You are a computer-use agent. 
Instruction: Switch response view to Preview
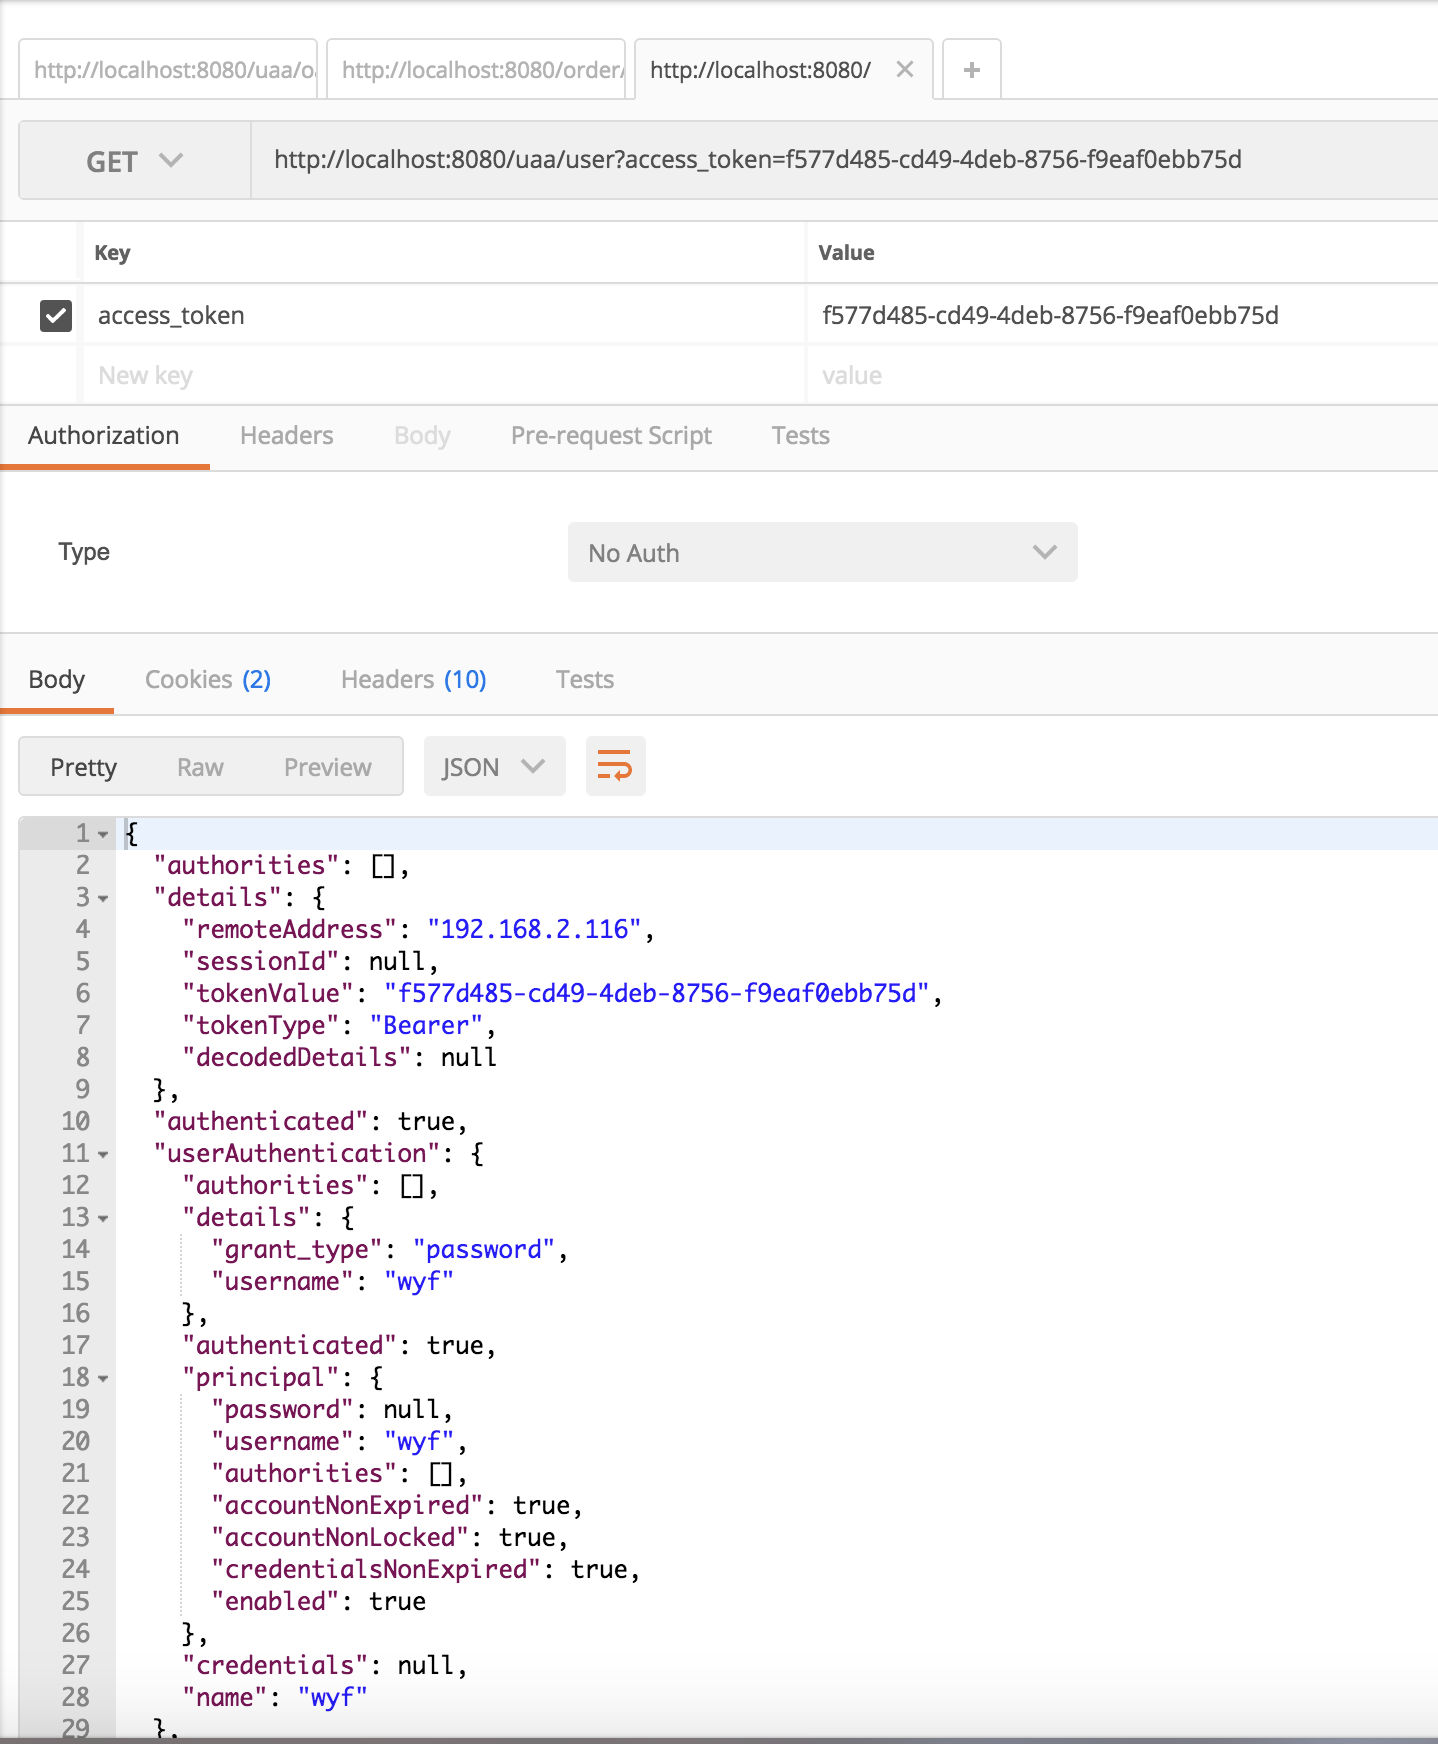(x=327, y=767)
